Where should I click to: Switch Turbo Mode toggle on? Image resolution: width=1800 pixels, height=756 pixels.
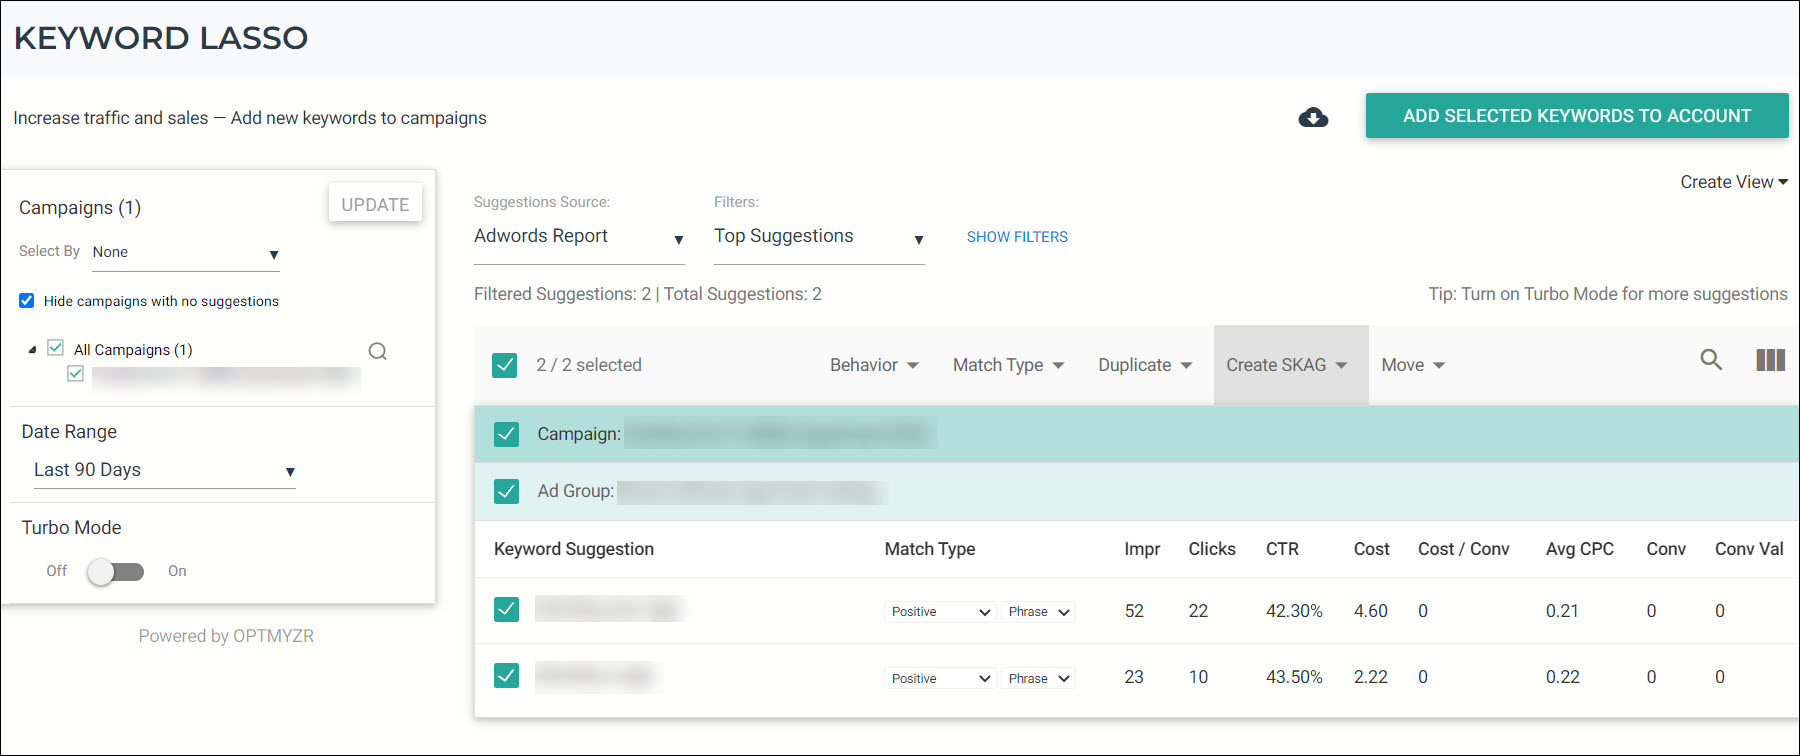point(115,571)
